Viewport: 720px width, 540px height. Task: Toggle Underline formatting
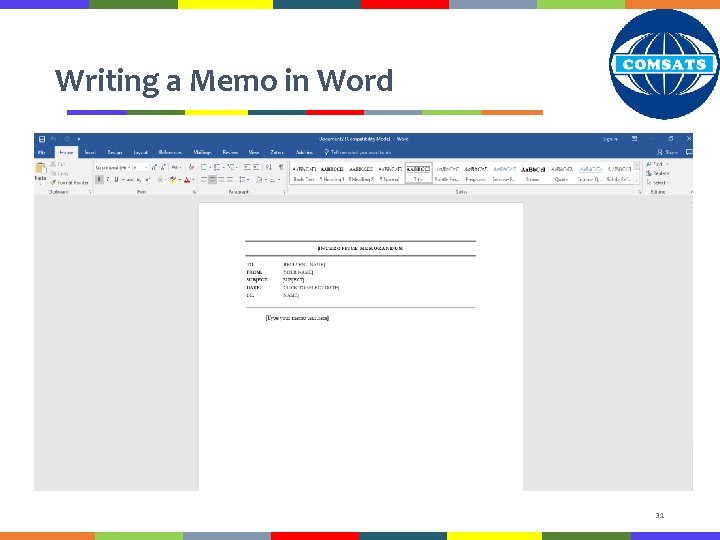(116, 180)
